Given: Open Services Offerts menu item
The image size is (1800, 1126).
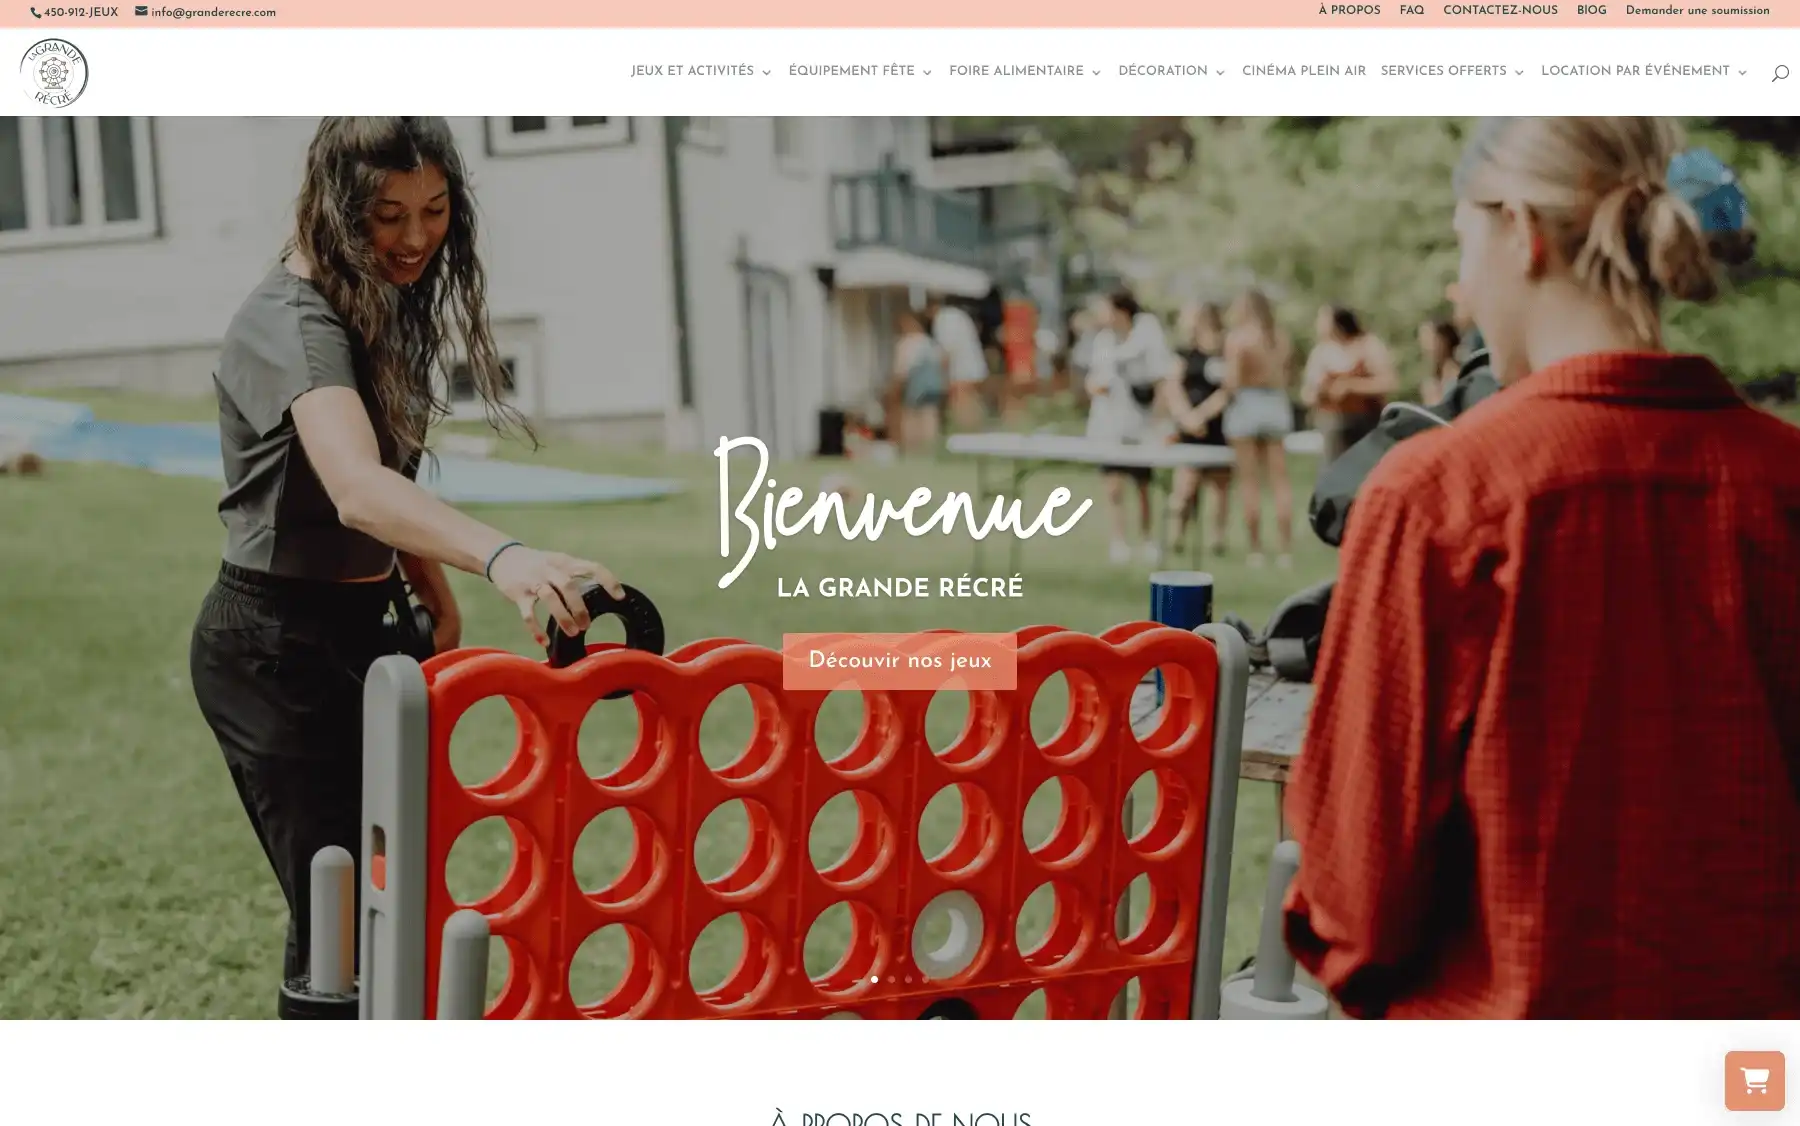Looking at the screenshot, I should 1443,71.
